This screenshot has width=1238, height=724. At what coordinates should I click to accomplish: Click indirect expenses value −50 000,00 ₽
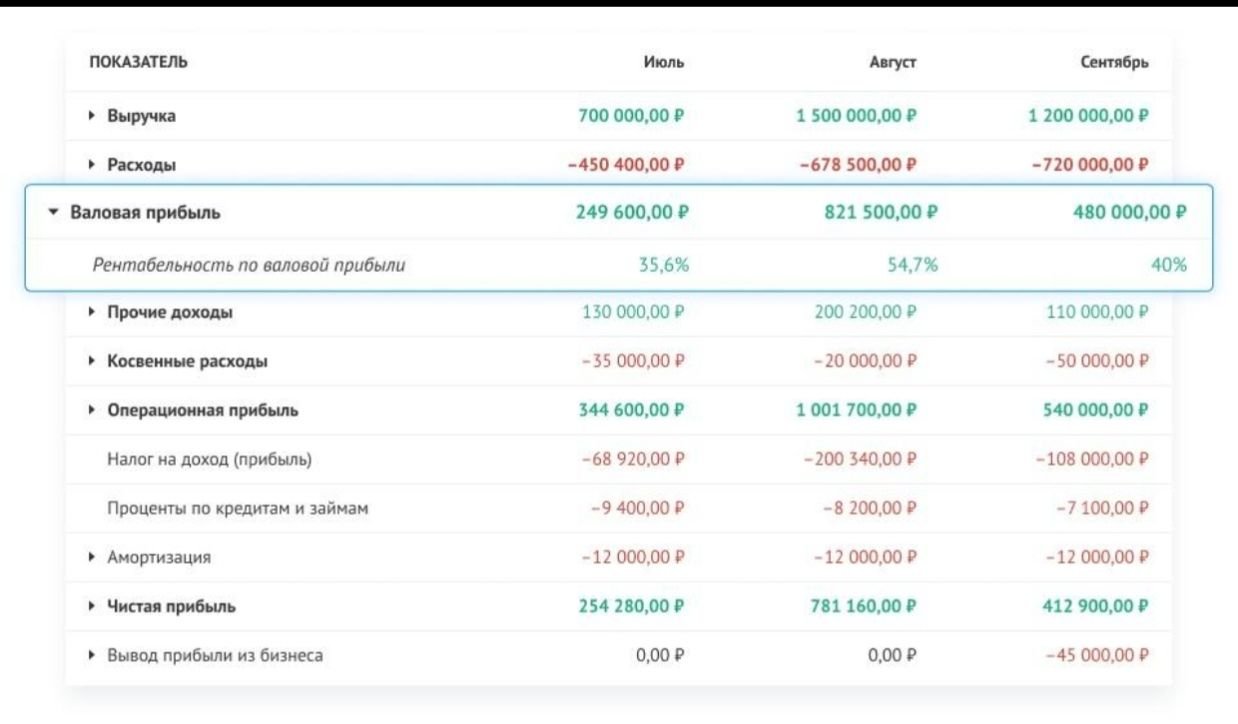click(x=1097, y=361)
